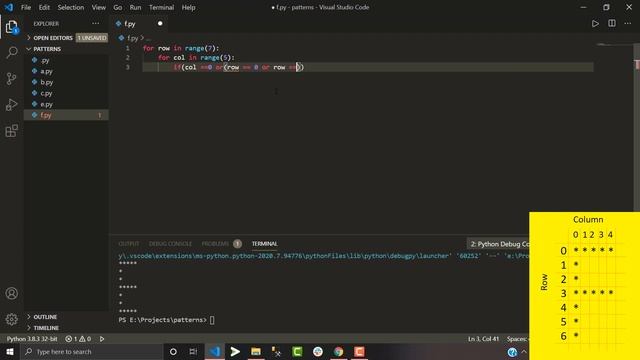The image size is (640, 360).
Task: Open Run and Debug view icon
Action: tap(12, 104)
